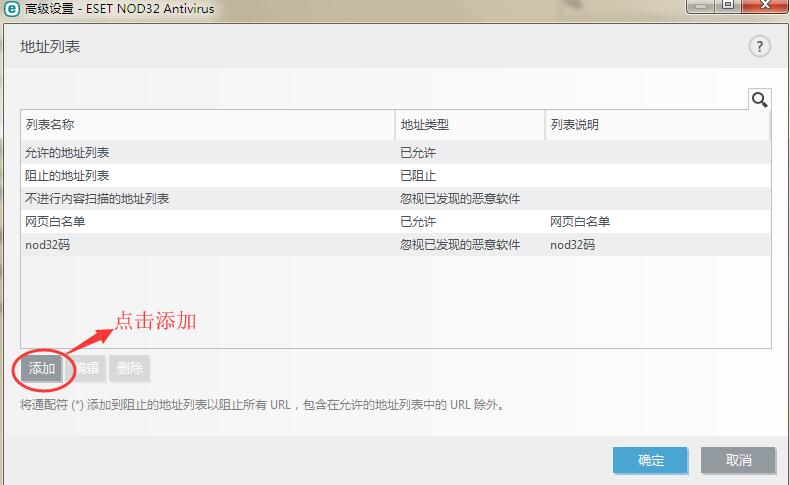Click 已允许 cell of 允许的地址列表 row
The image size is (790, 485).
[x=418, y=153]
